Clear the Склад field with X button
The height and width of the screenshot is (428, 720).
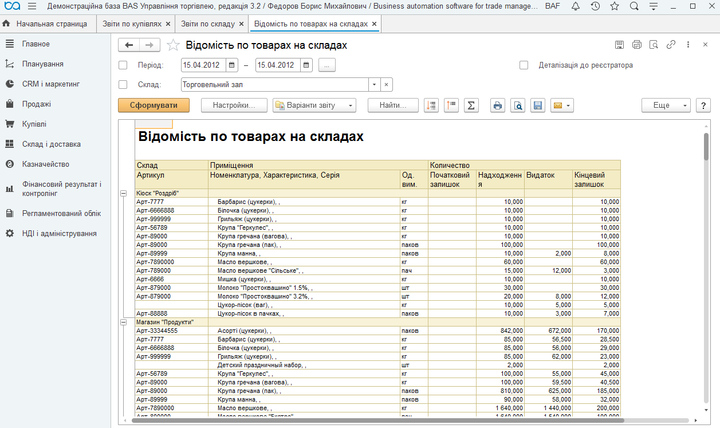point(386,84)
